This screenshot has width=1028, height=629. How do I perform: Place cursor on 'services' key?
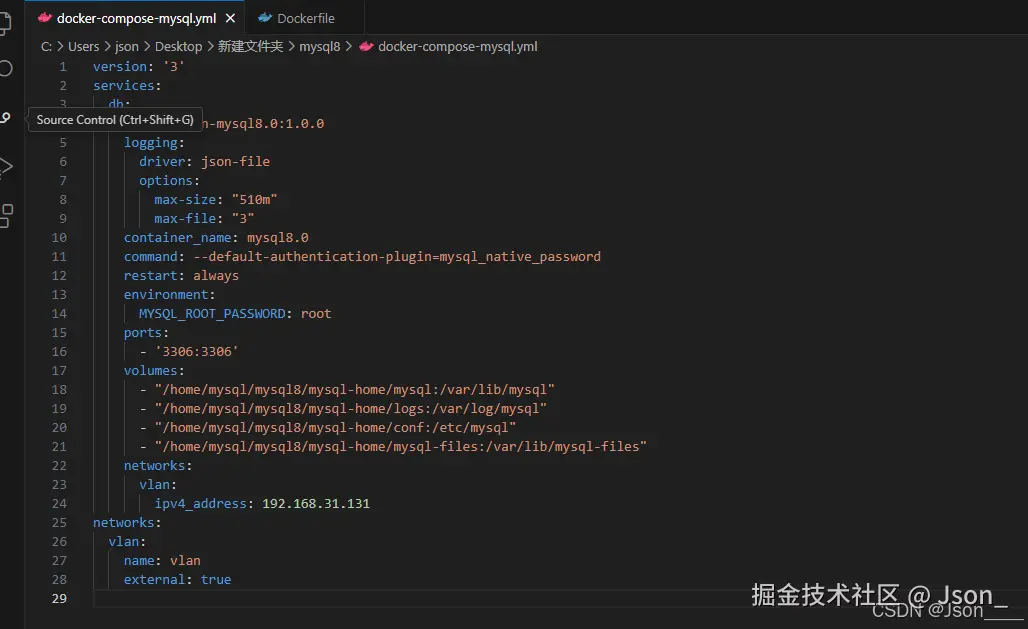click(123, 85)
